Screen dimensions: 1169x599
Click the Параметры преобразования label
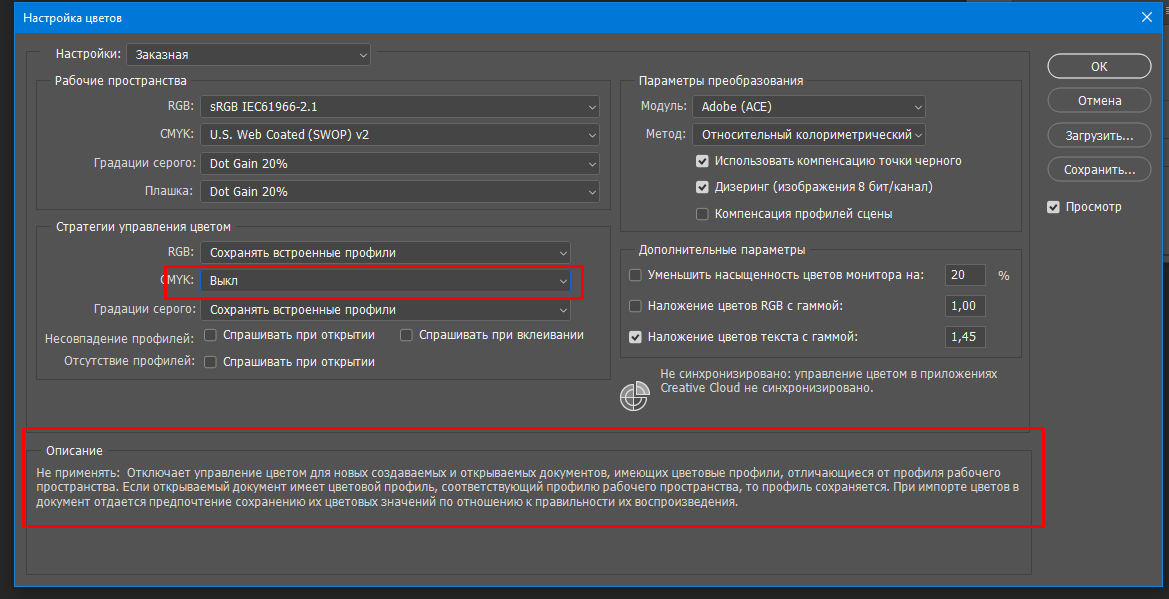(x=721, y=81)
